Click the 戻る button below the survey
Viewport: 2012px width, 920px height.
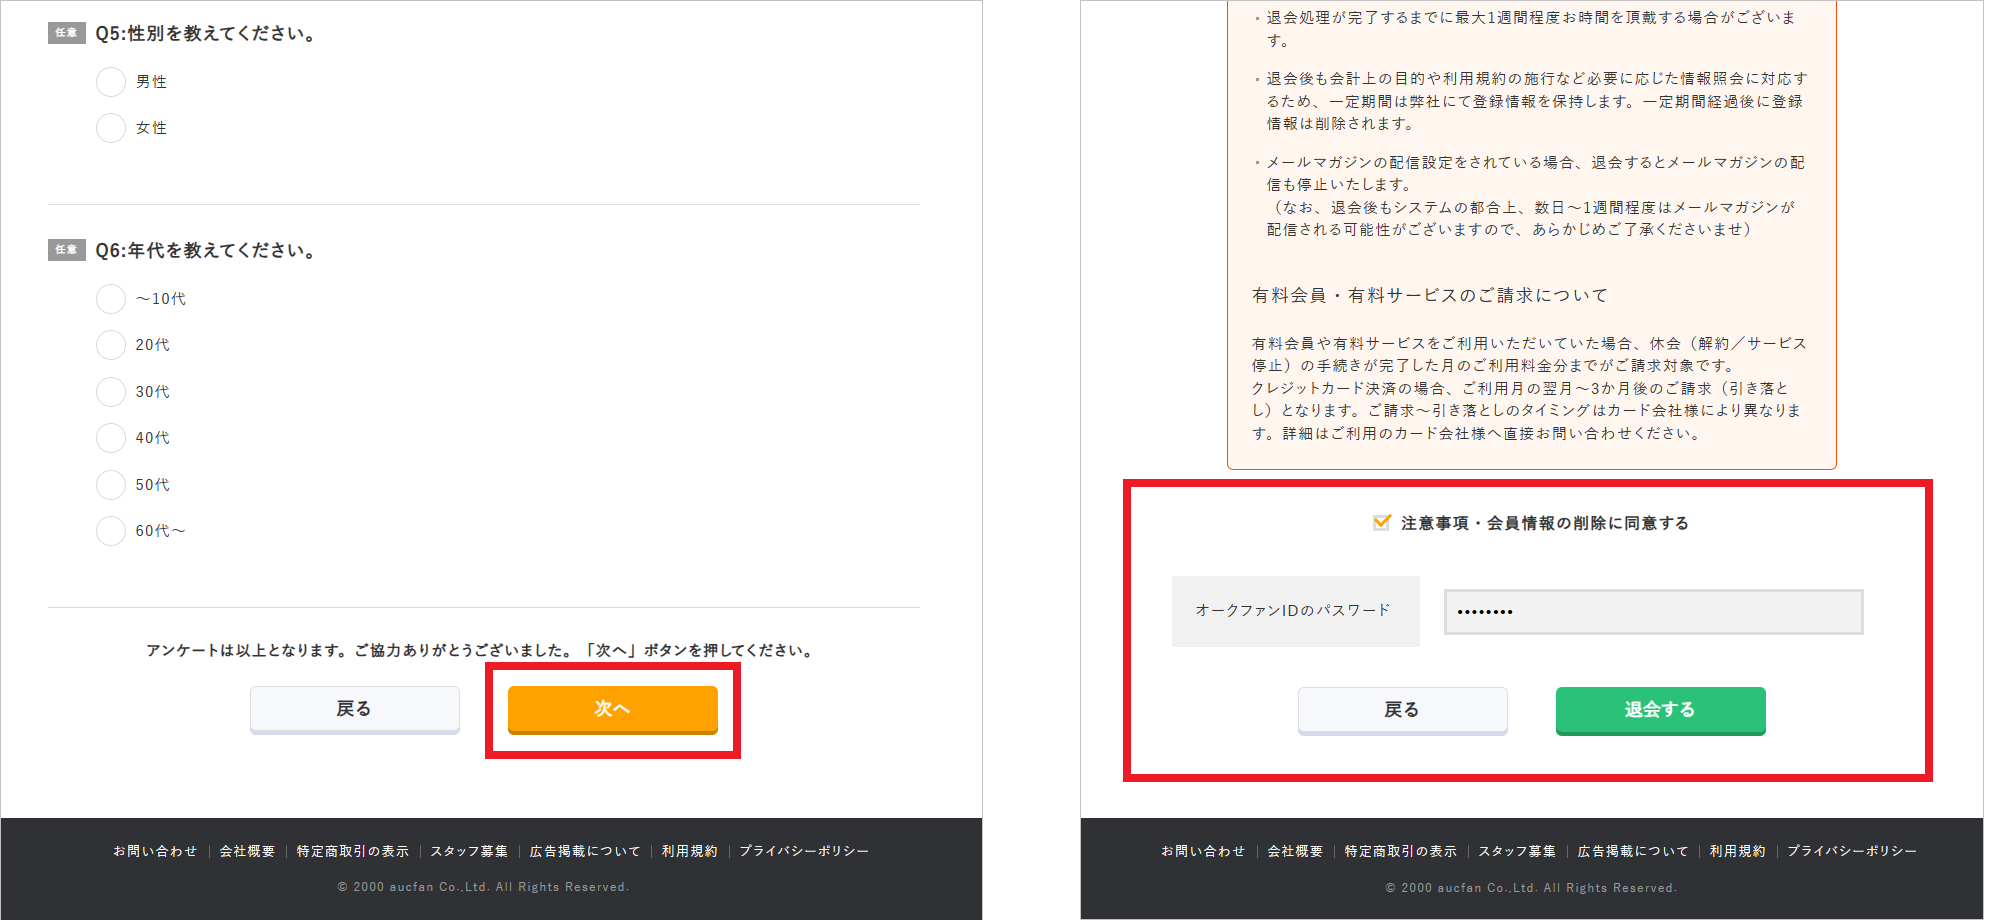coord(354,708)
